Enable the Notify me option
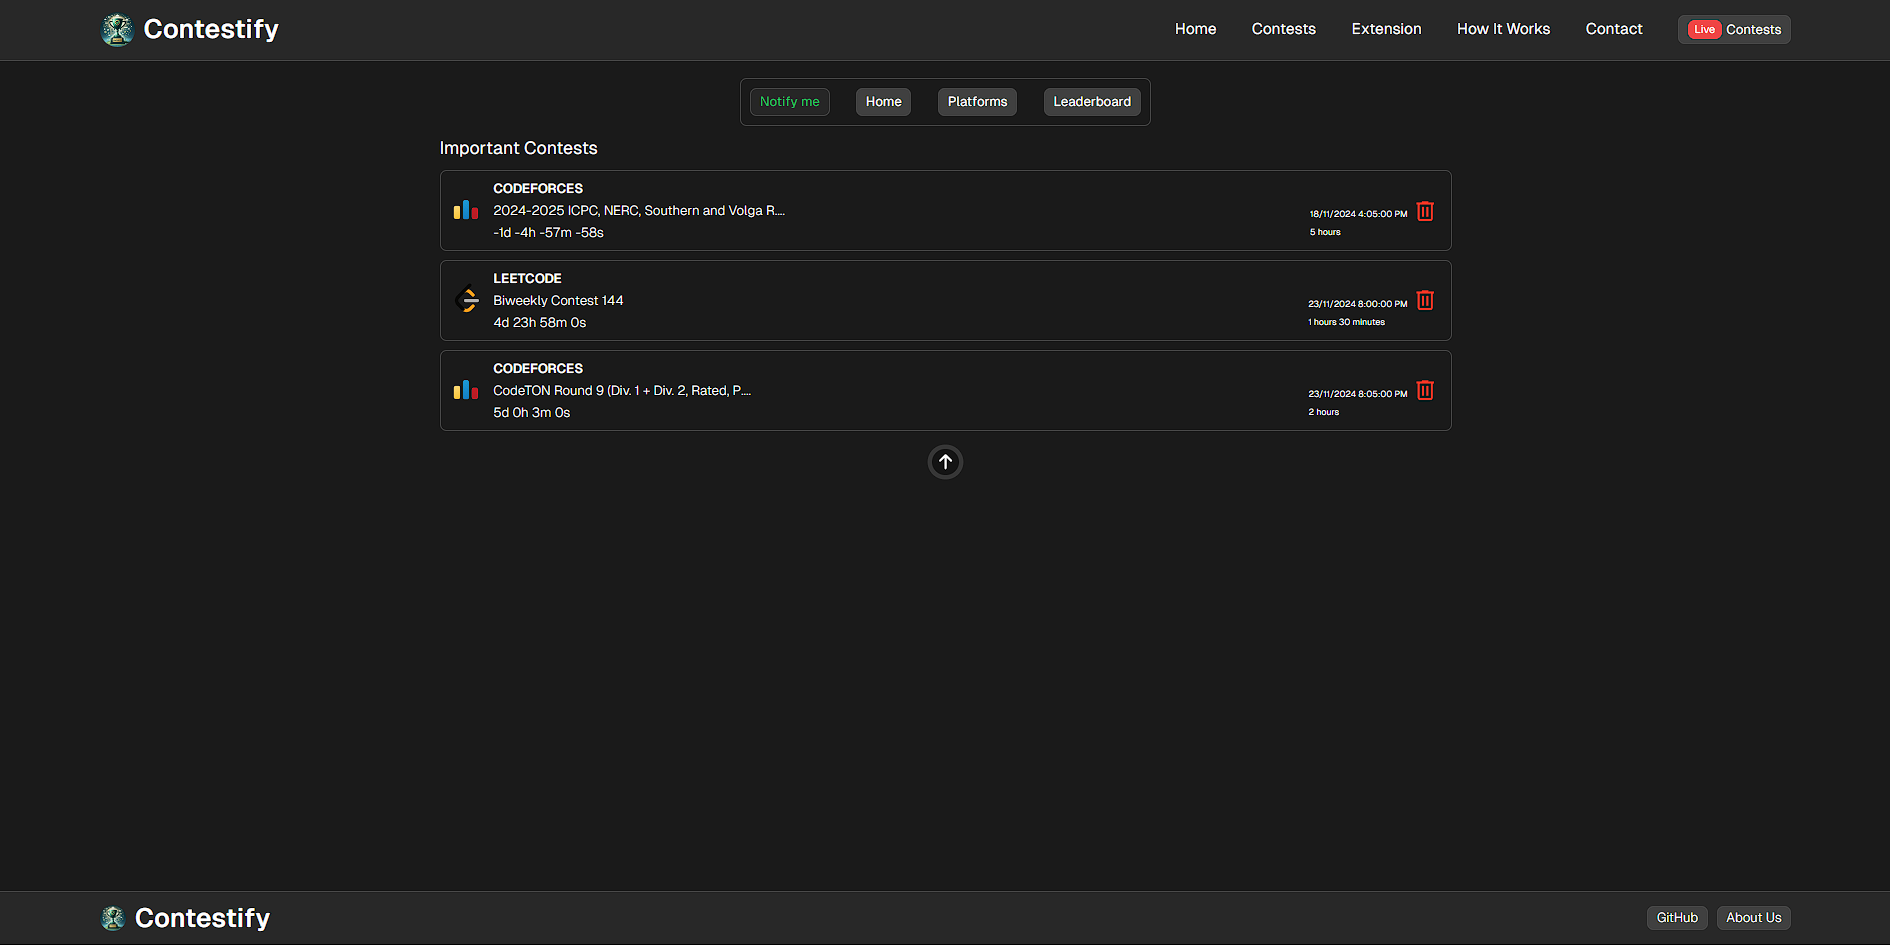 (x=789, y=101)
